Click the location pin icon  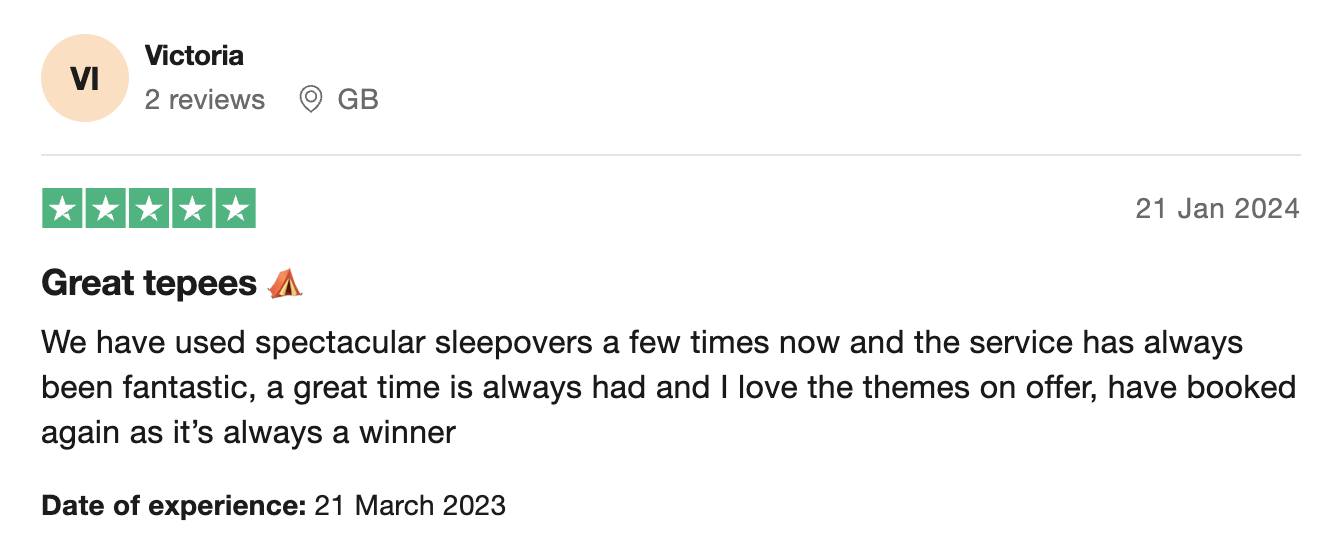(x=311, y=100)
